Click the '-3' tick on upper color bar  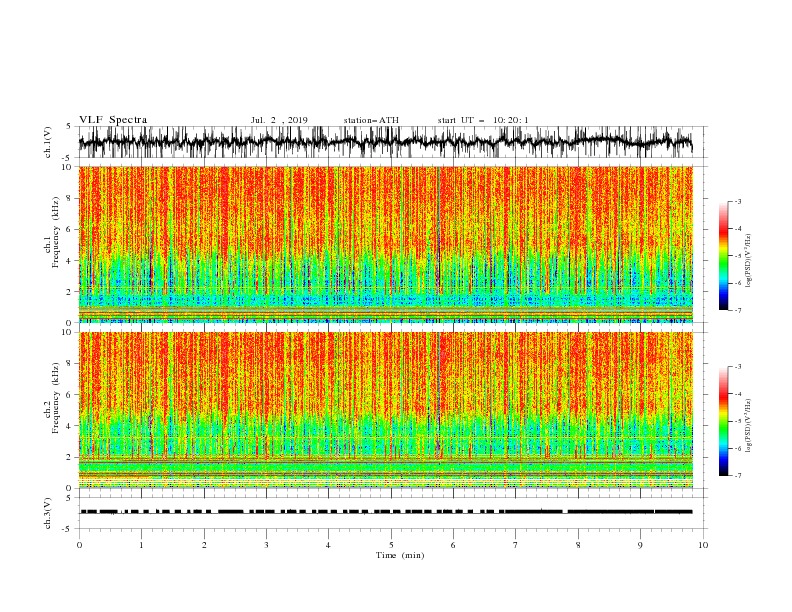click(x=737, y=201)
